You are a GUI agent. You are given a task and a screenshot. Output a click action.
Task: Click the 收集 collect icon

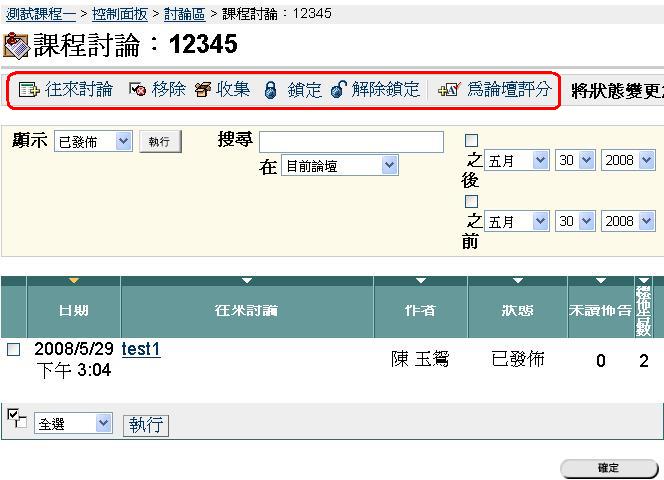tap(203, 90)
